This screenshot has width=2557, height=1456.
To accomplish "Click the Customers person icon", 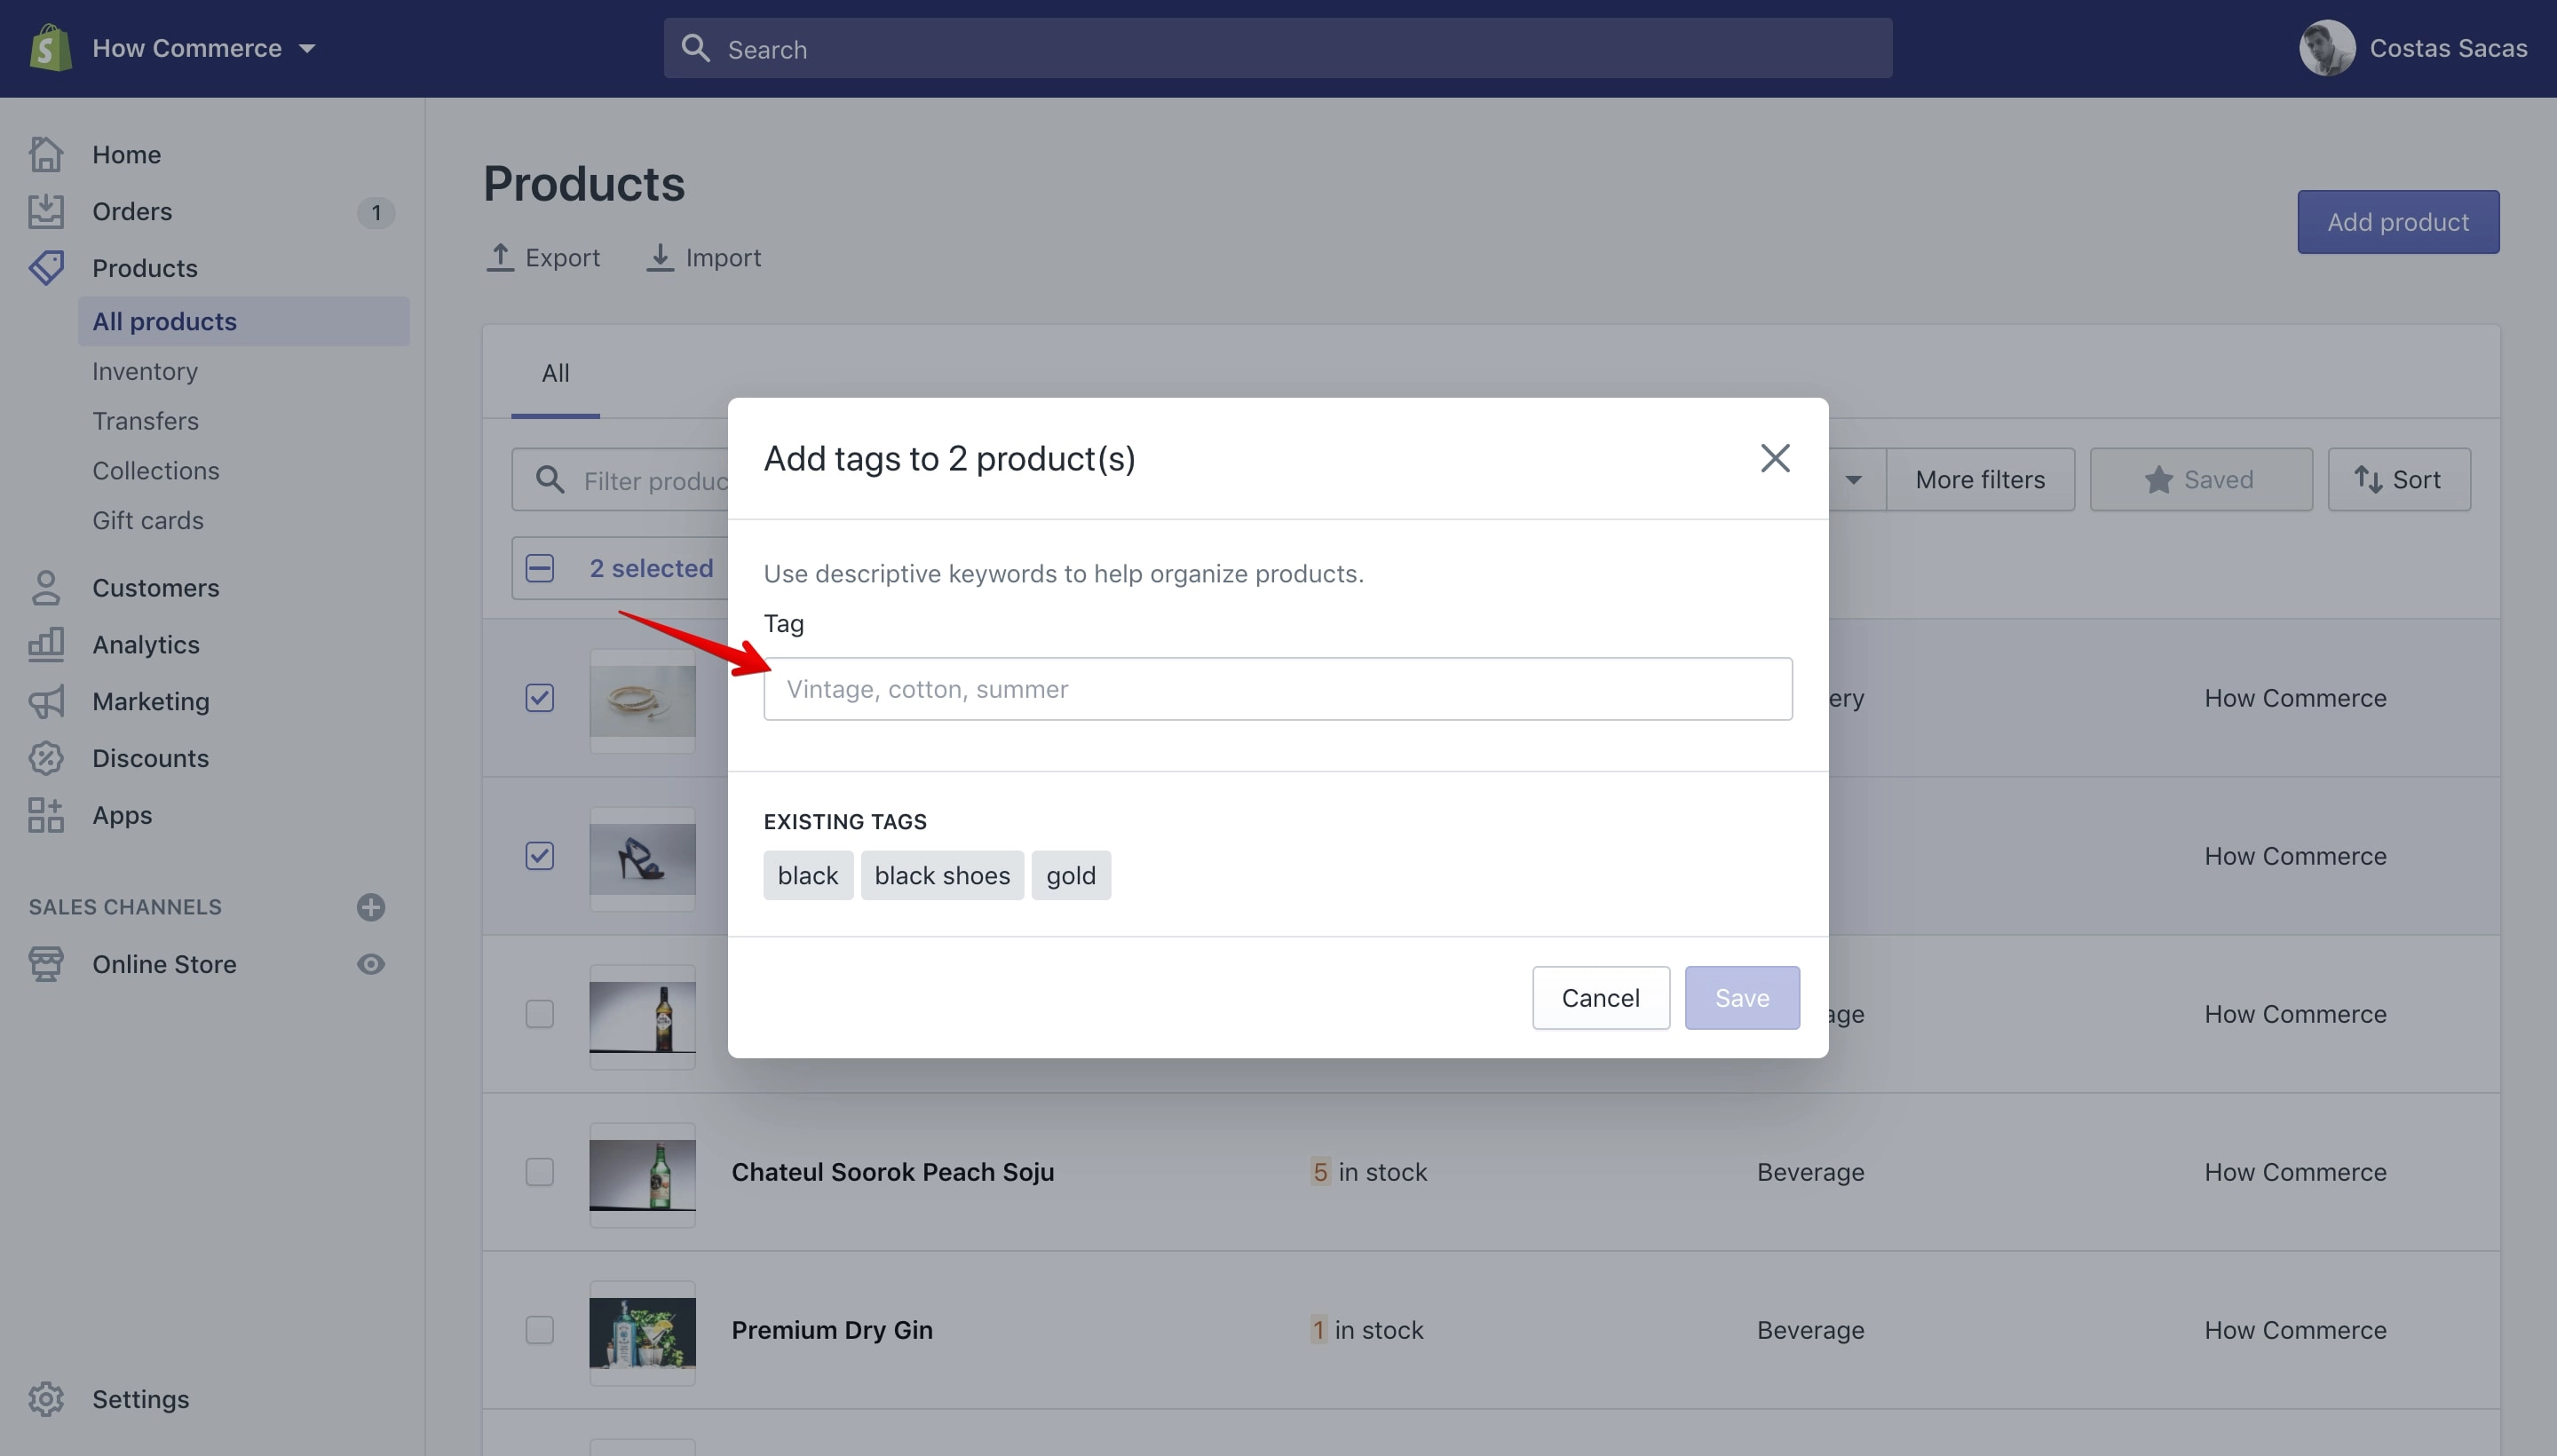I will 46,588.
